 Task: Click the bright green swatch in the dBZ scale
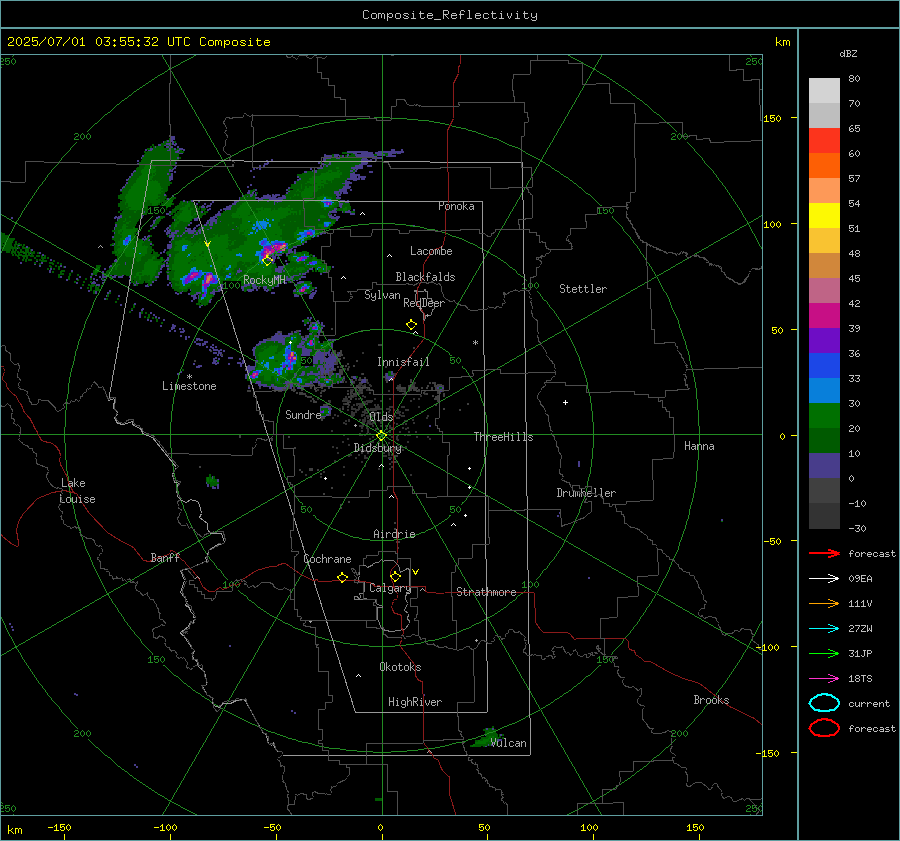pos(824,416)
